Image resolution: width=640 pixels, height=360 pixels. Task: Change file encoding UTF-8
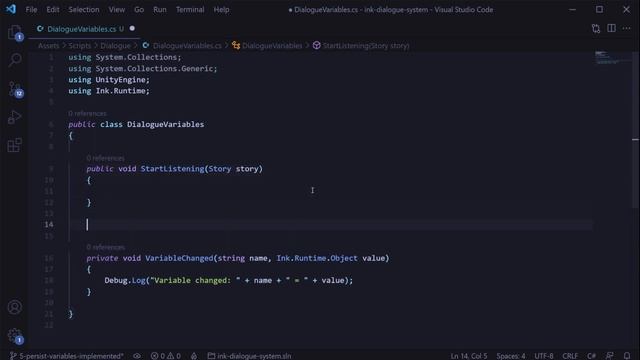[544, 356]
